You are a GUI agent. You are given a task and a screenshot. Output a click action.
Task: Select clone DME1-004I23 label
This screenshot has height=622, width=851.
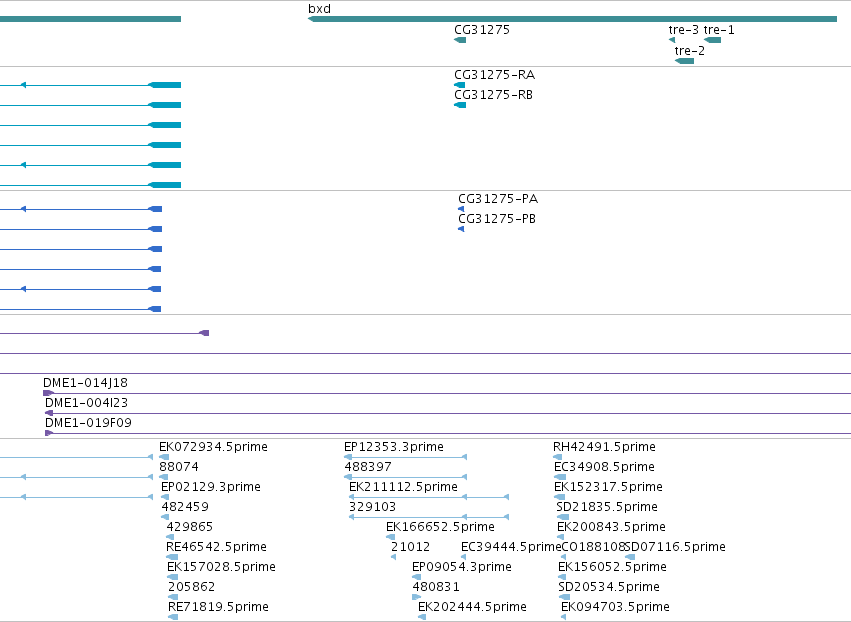click(86, 403)
